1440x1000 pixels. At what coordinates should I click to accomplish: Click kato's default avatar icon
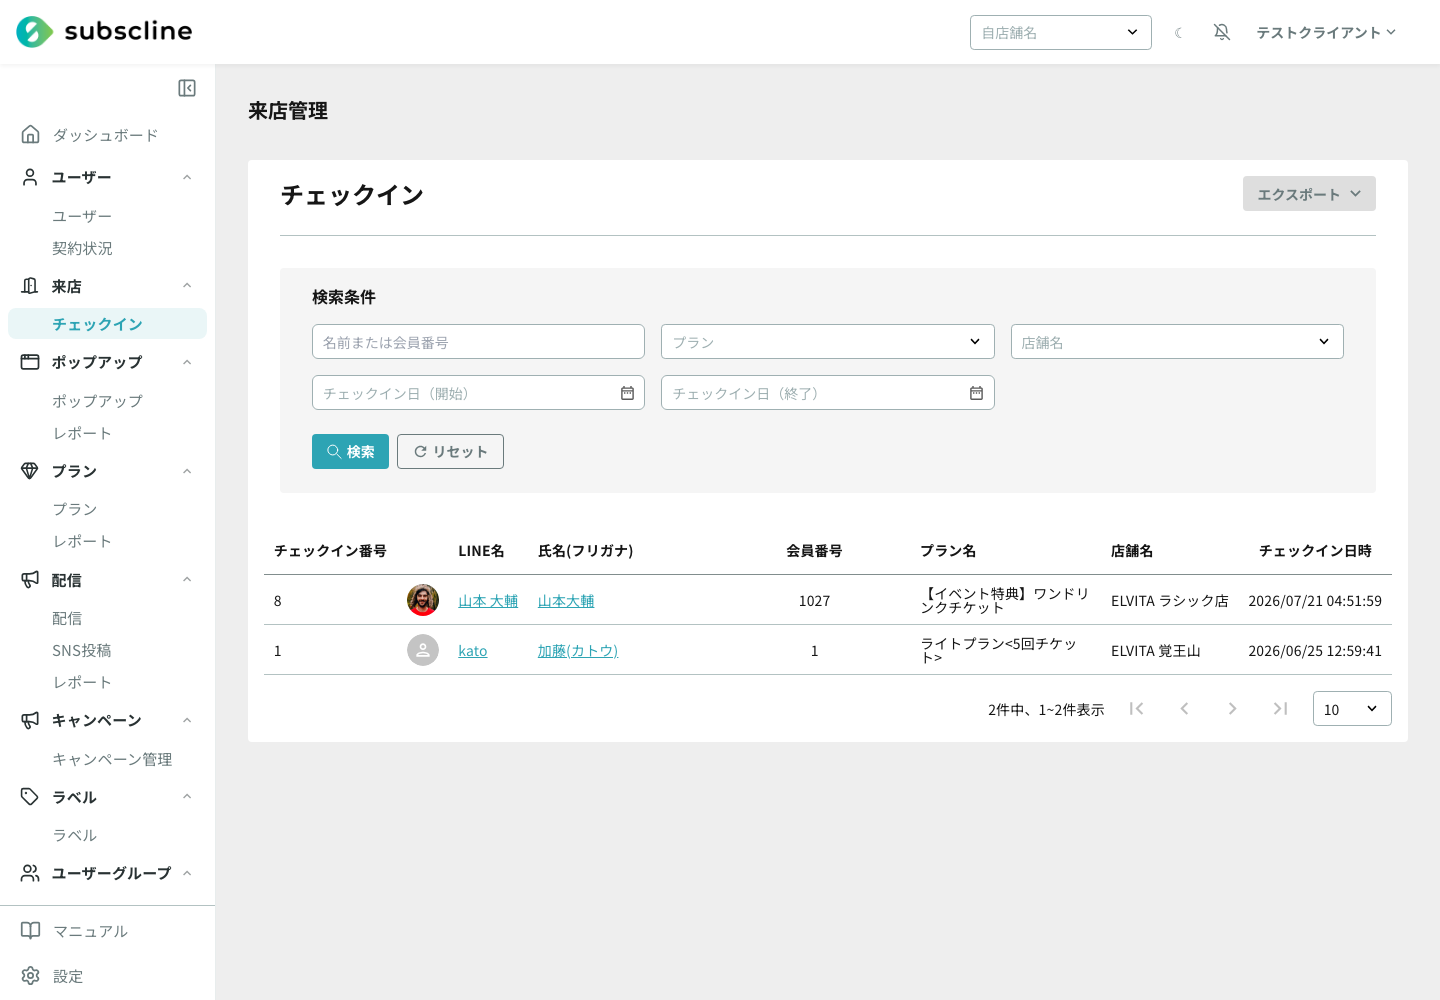click(423, 650)
